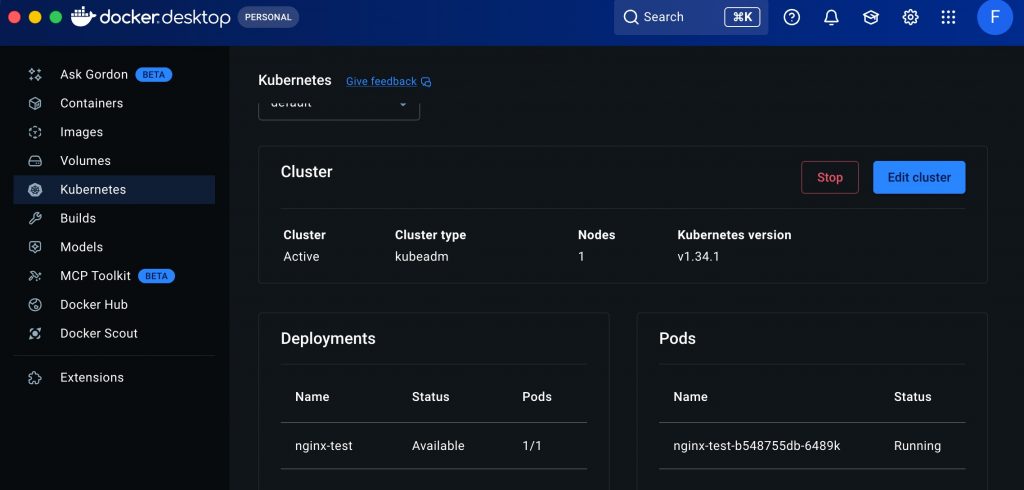Expand the namespace dropdown showing default
Screen dimensions: 1024x490
(339, 106)
